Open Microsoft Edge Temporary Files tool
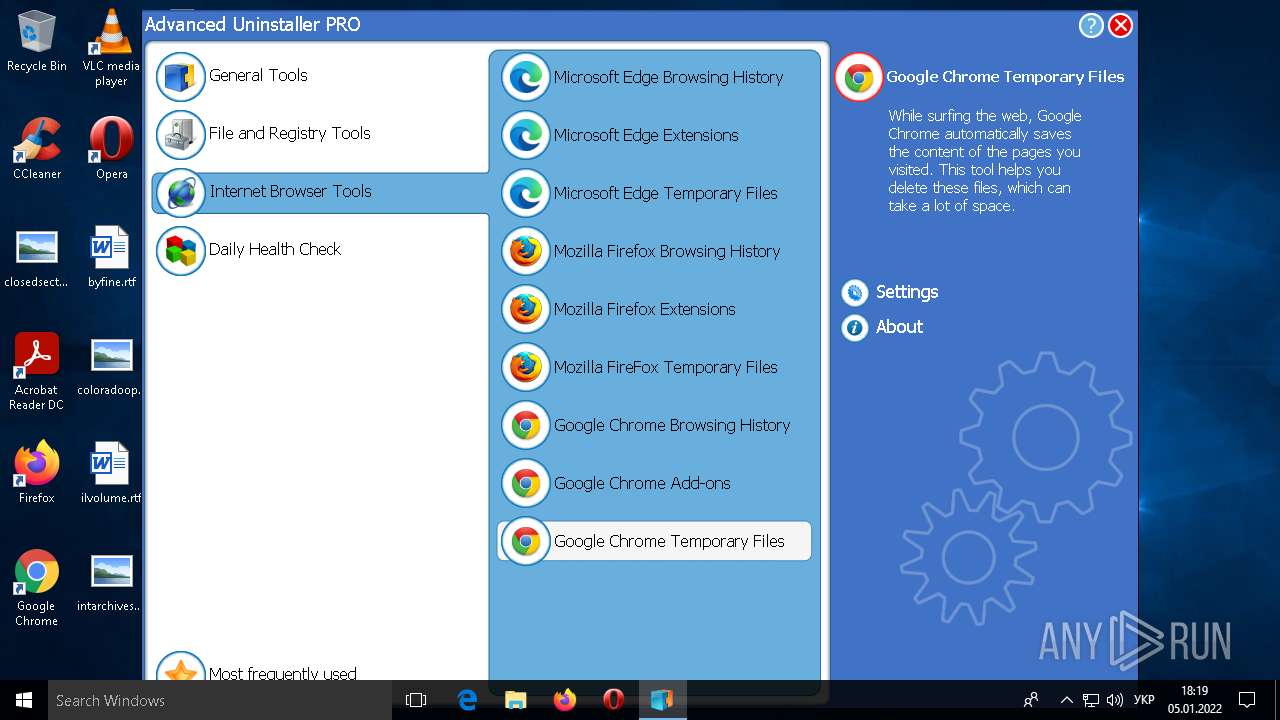Screen dimensions: 1280x720 [x=665, y=193]
